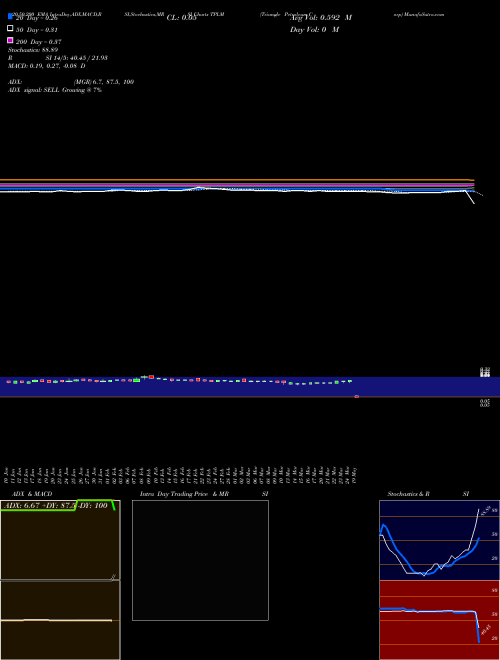
Task: Click the '(MGR) 6.7, 87.5, 100' ADX values
Action: [x=104, y=82]
